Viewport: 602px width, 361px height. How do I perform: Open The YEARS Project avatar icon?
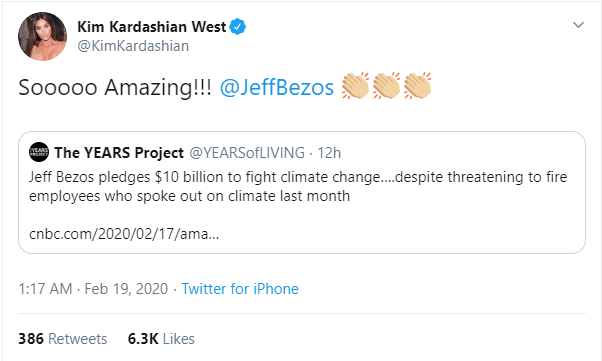(39, 152)
